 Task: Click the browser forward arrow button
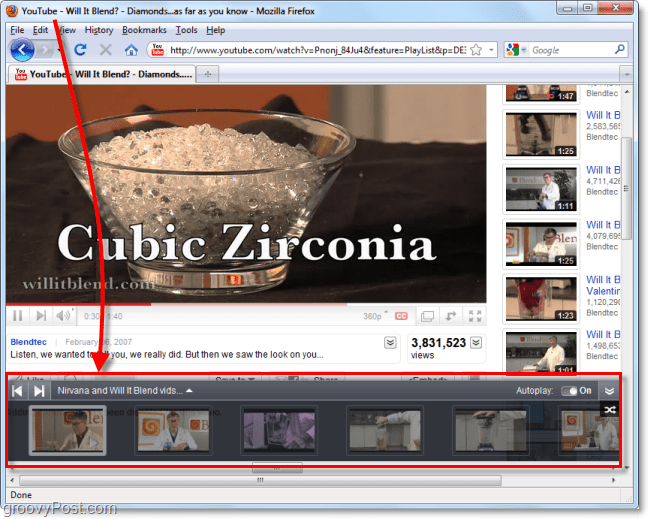point(44,50)
